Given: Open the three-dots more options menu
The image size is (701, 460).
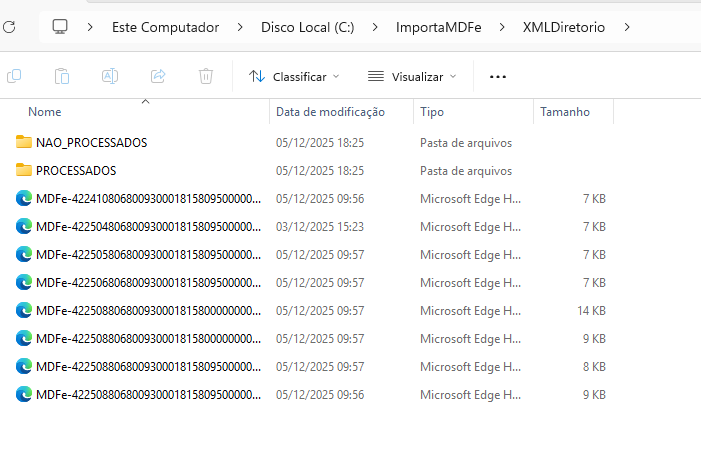Looking at the screenshot, I should tap(498, 76).
